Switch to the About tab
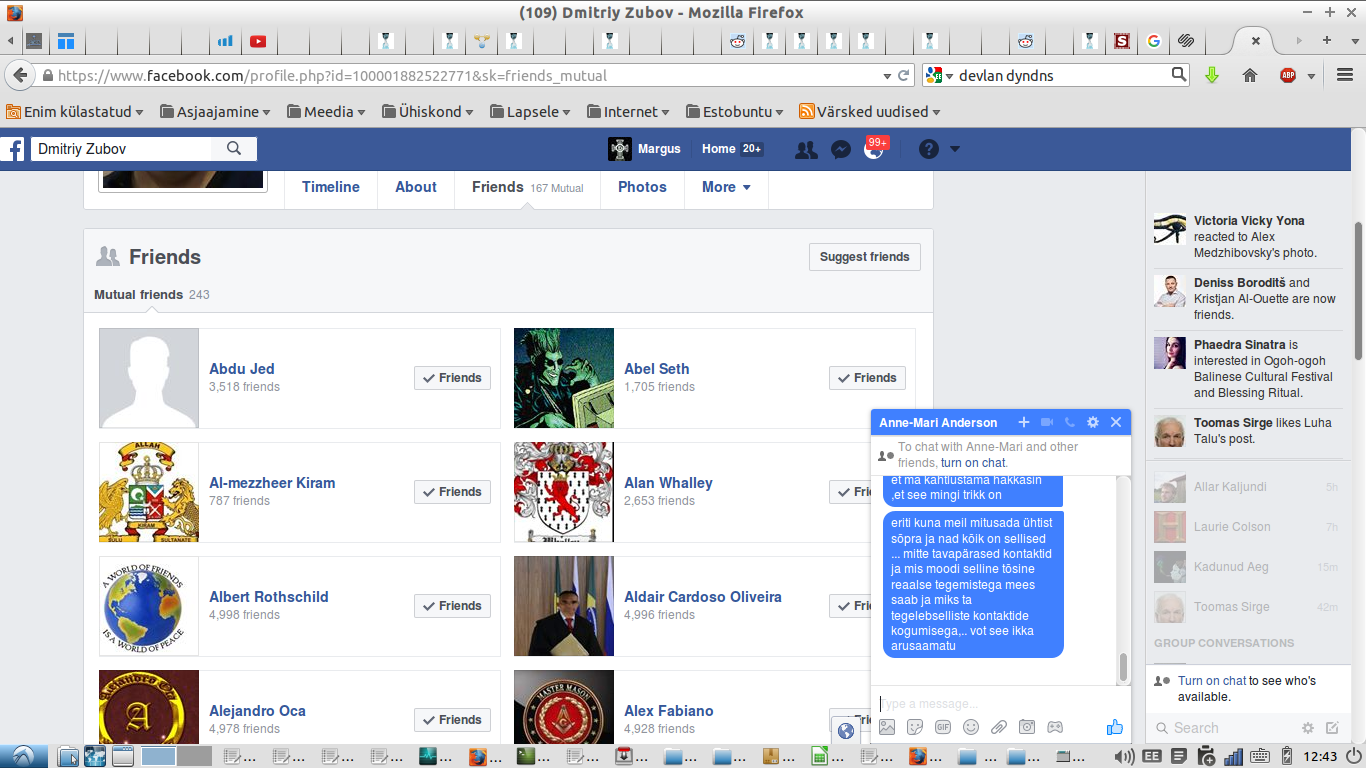The width and height of the screenshot is (1366, 768). [x=416, y=187]
